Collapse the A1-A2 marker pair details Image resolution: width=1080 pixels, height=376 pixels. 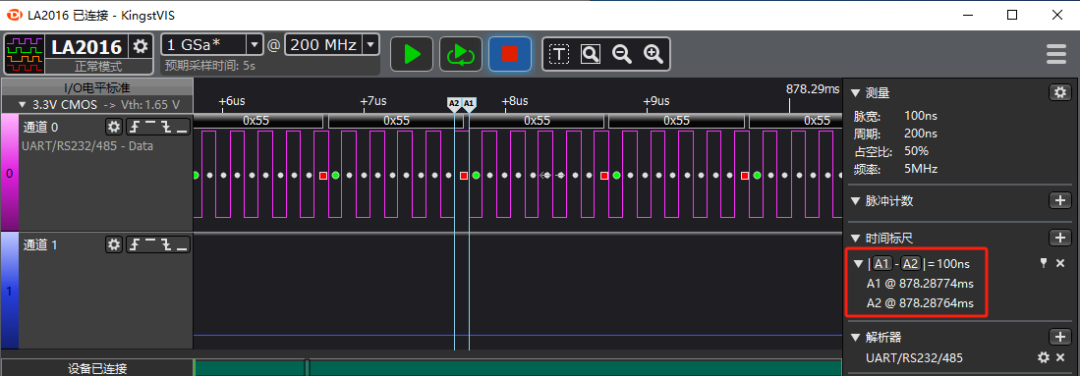click(x=858, y=264)
